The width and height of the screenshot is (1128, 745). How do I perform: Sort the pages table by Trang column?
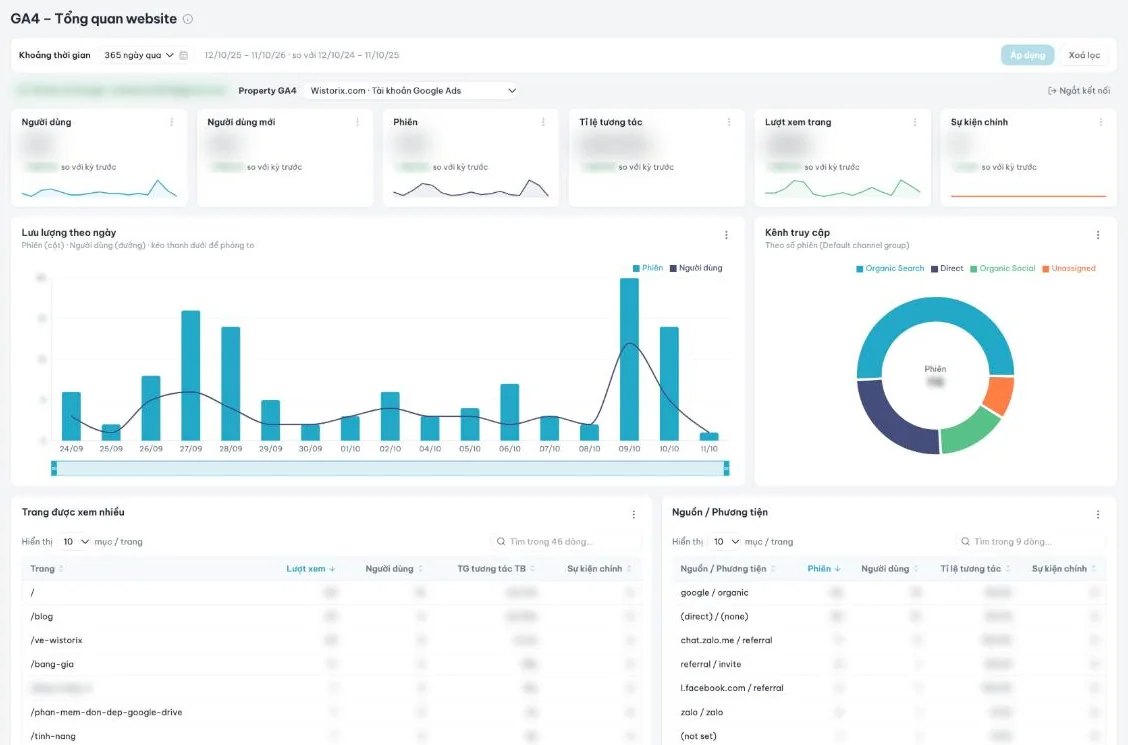tap(47, 569)
